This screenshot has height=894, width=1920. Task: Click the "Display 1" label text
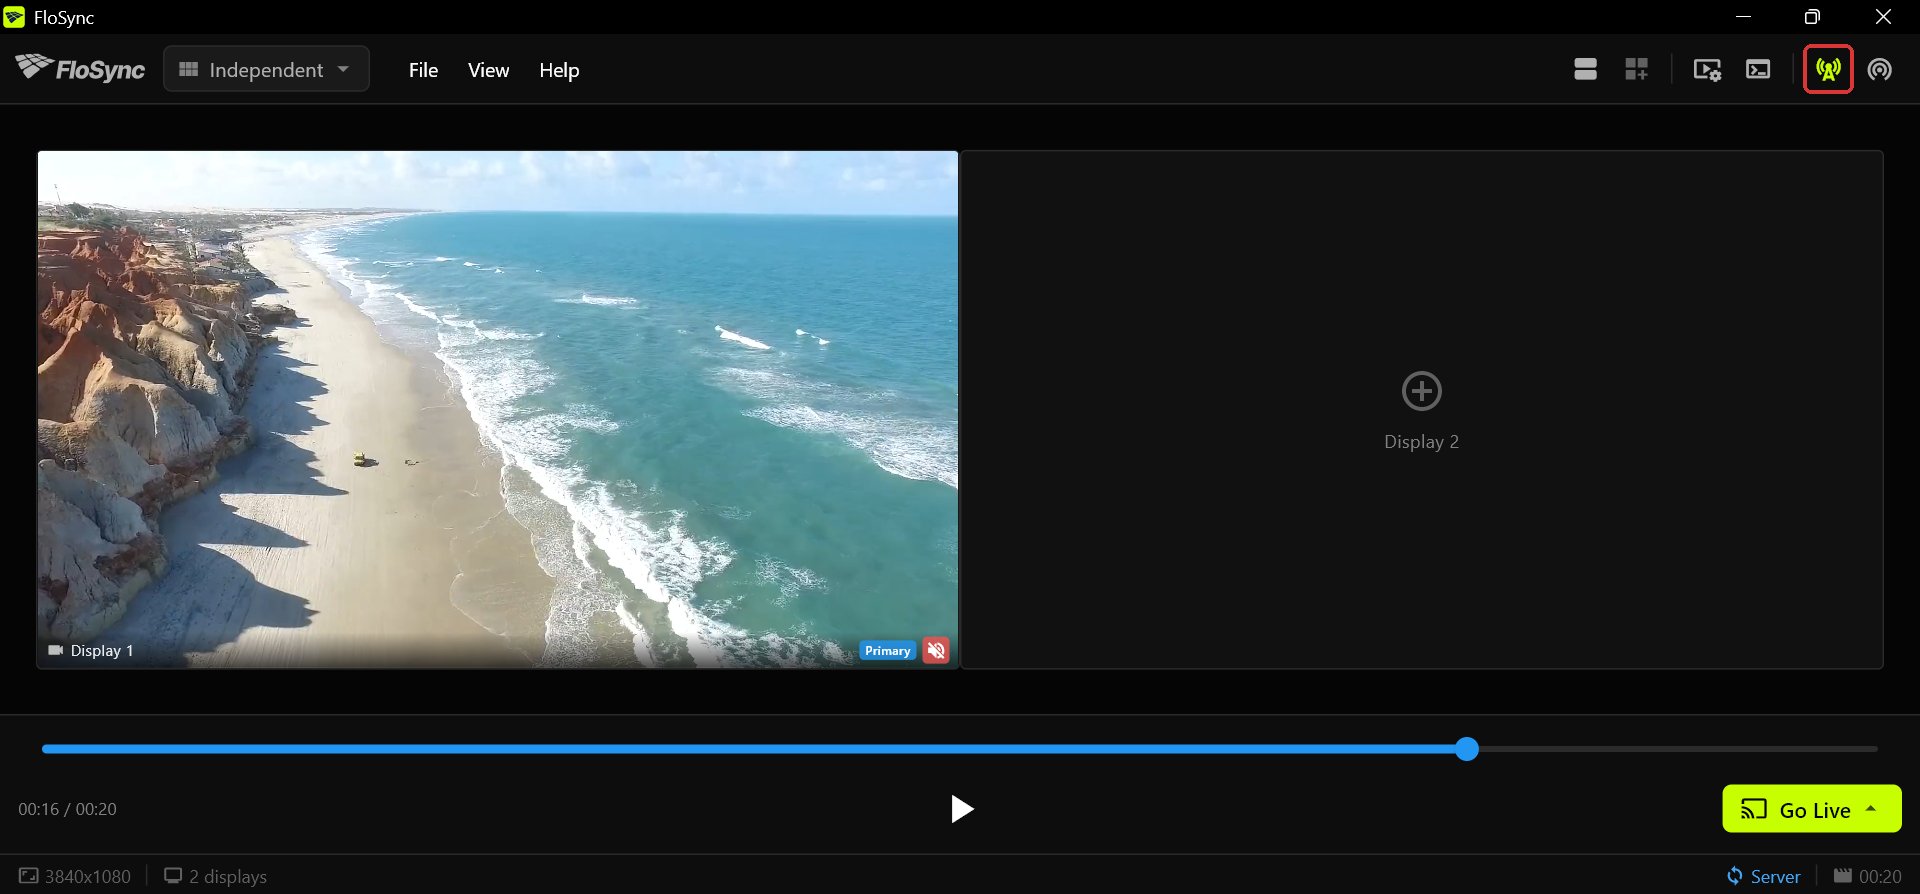click(x=102, y=651)
